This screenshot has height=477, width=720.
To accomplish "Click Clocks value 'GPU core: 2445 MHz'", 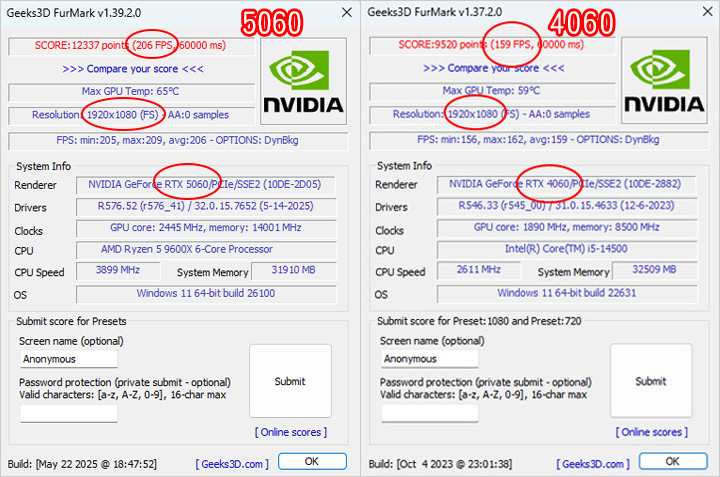I will pos(206,228).
